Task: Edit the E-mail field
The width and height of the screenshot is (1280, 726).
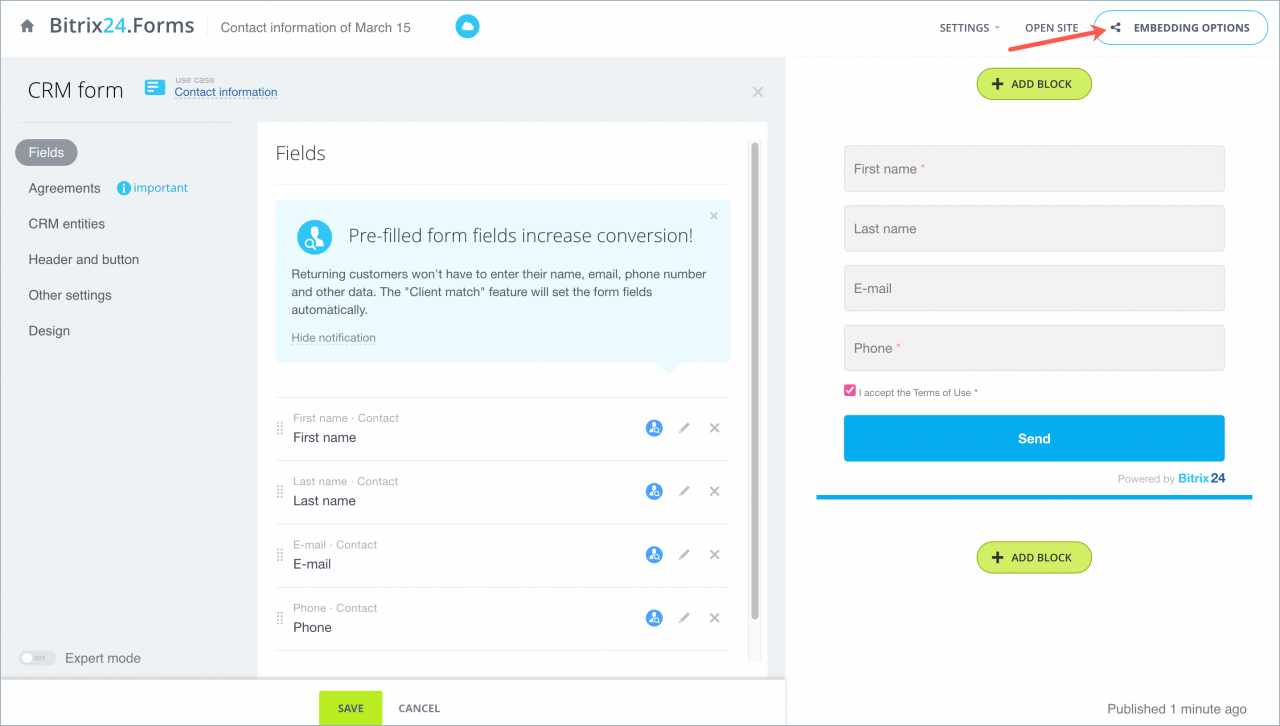Action: pos(684,554)
